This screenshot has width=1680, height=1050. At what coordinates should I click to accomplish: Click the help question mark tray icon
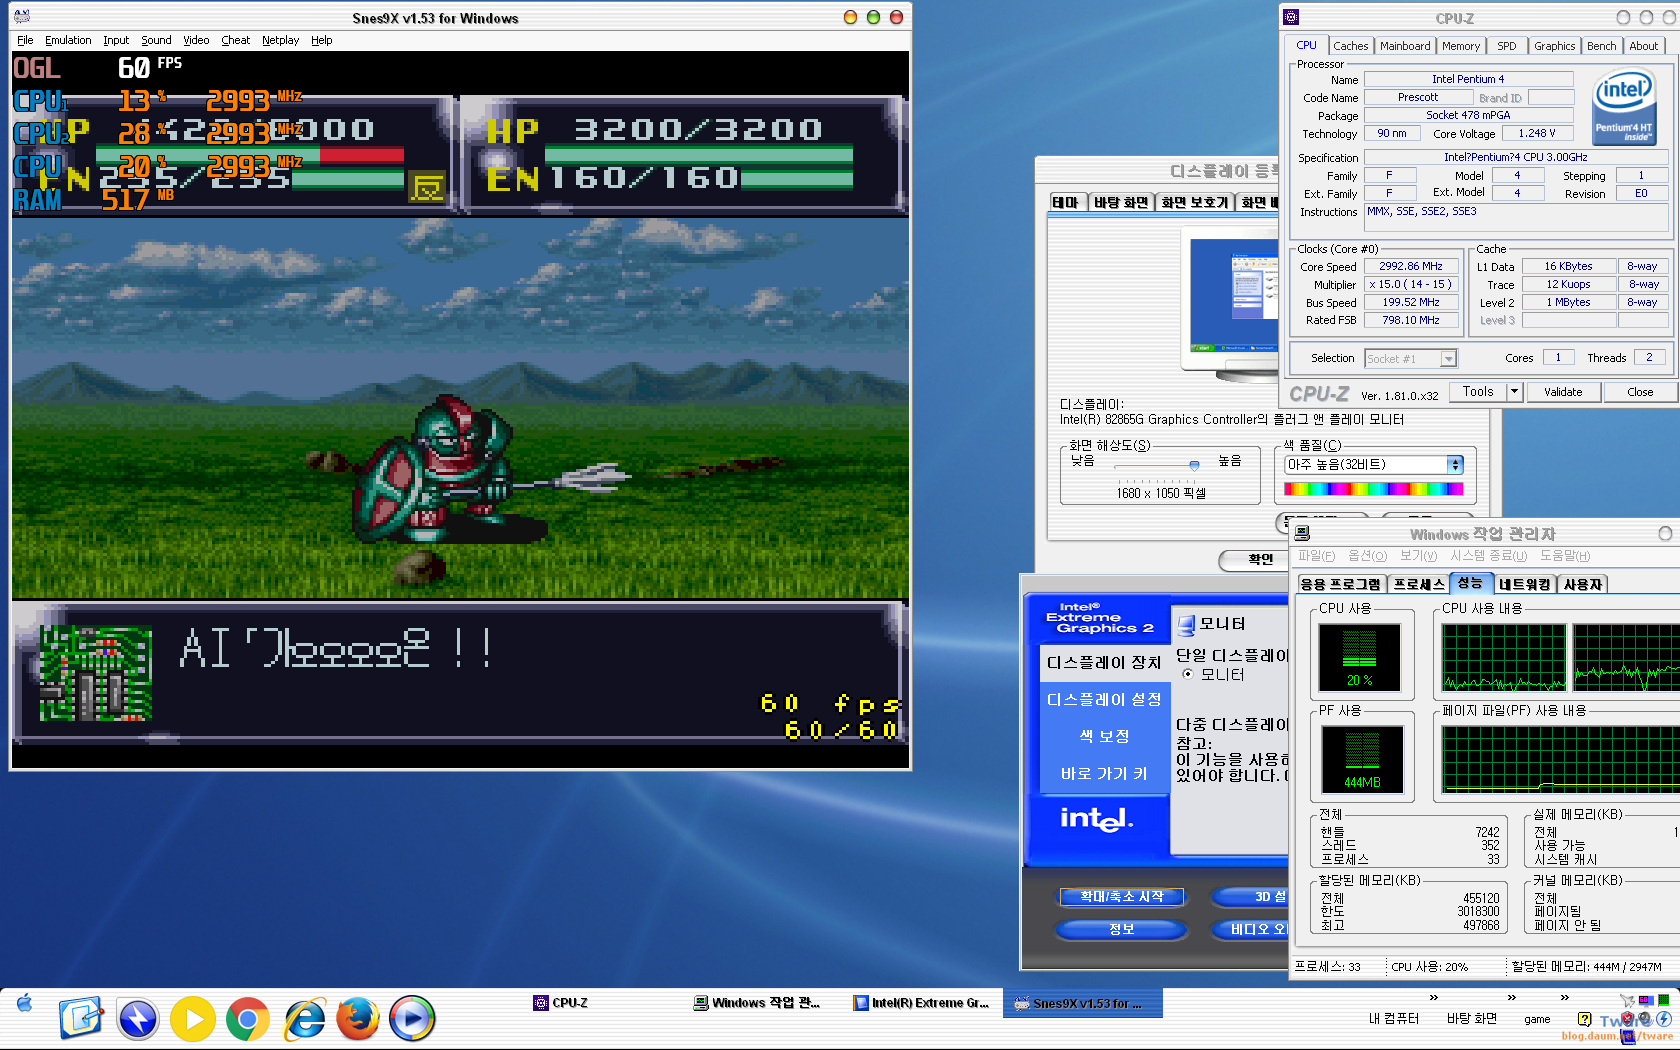tap(1584, 1019)
